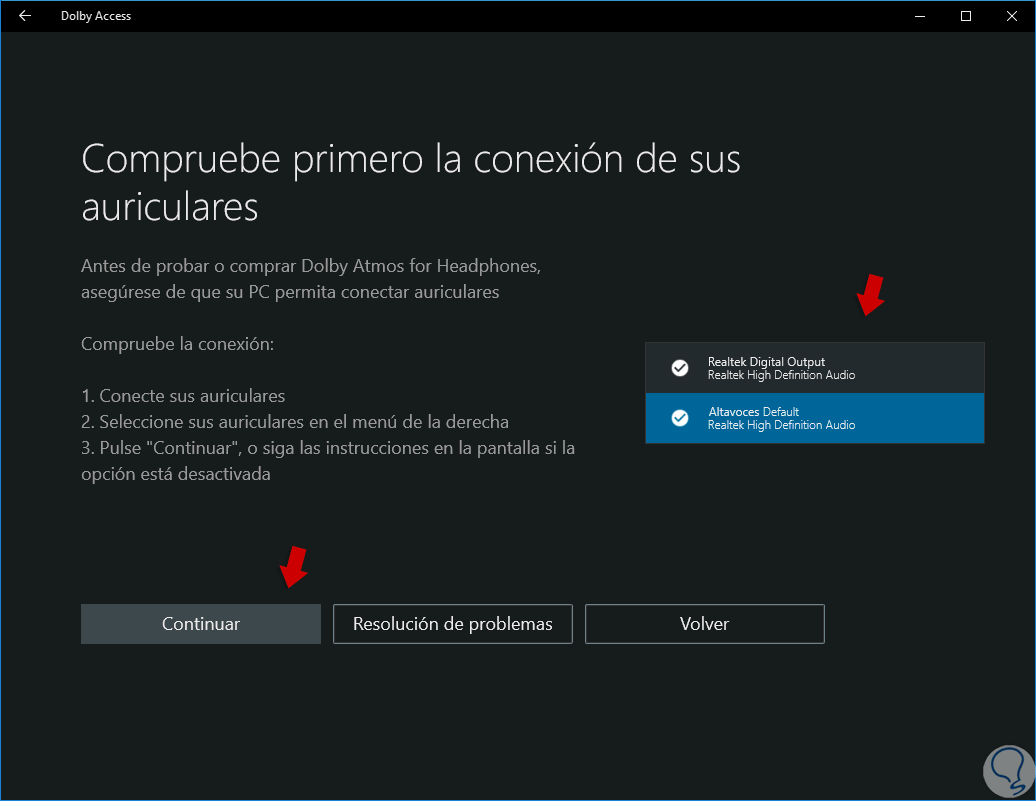Click the Antes de probar paragraph
This screenshot has height=801, width=1036.
[311, 279]
